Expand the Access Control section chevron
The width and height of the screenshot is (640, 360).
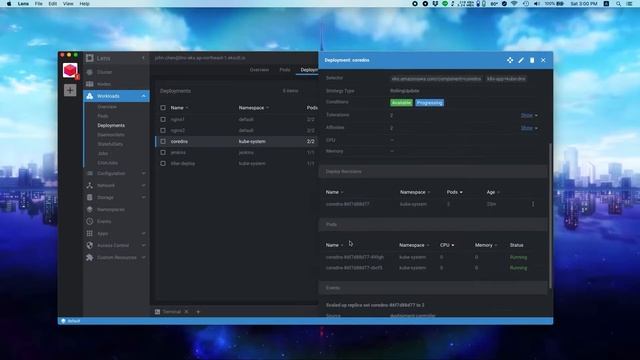(143, 245)
